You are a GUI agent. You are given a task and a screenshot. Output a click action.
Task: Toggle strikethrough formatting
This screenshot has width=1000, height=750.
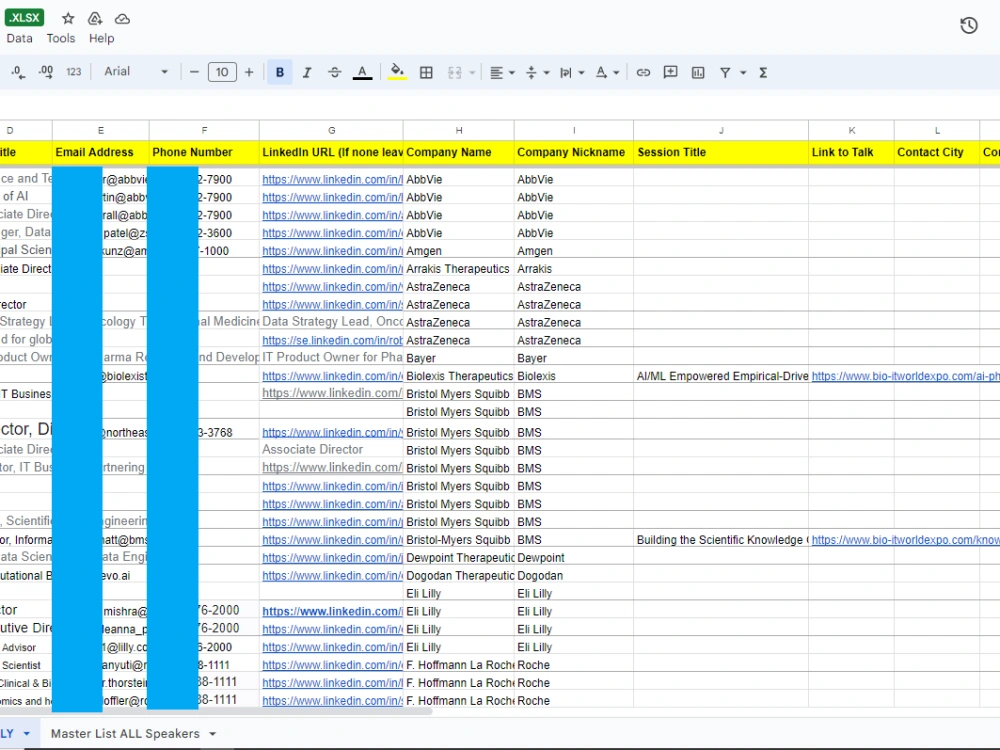coord(334,73)
